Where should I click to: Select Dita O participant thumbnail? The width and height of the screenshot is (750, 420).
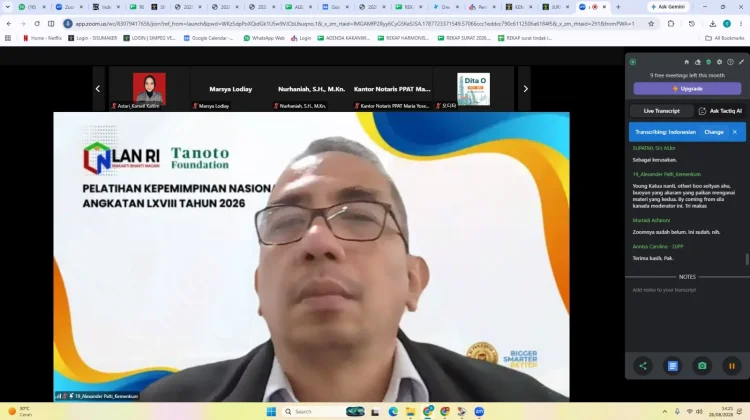coord(474,89)
